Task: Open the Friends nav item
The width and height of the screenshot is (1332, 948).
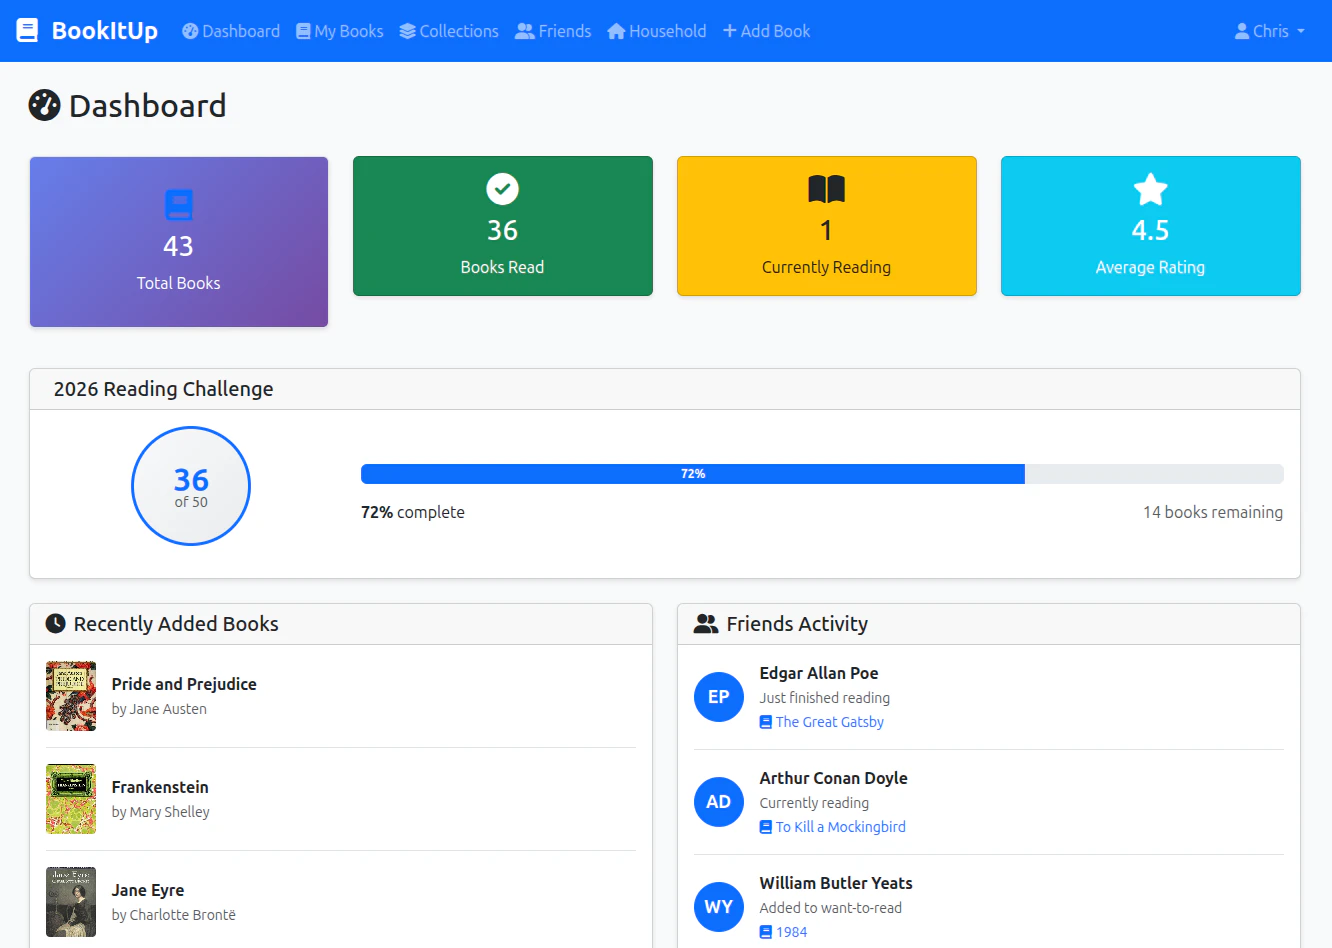Action: 553,31
